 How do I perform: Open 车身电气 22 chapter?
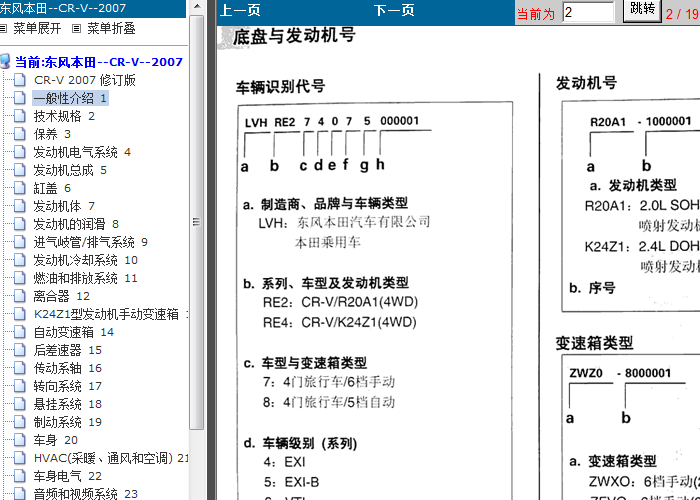tap(68, 476)
